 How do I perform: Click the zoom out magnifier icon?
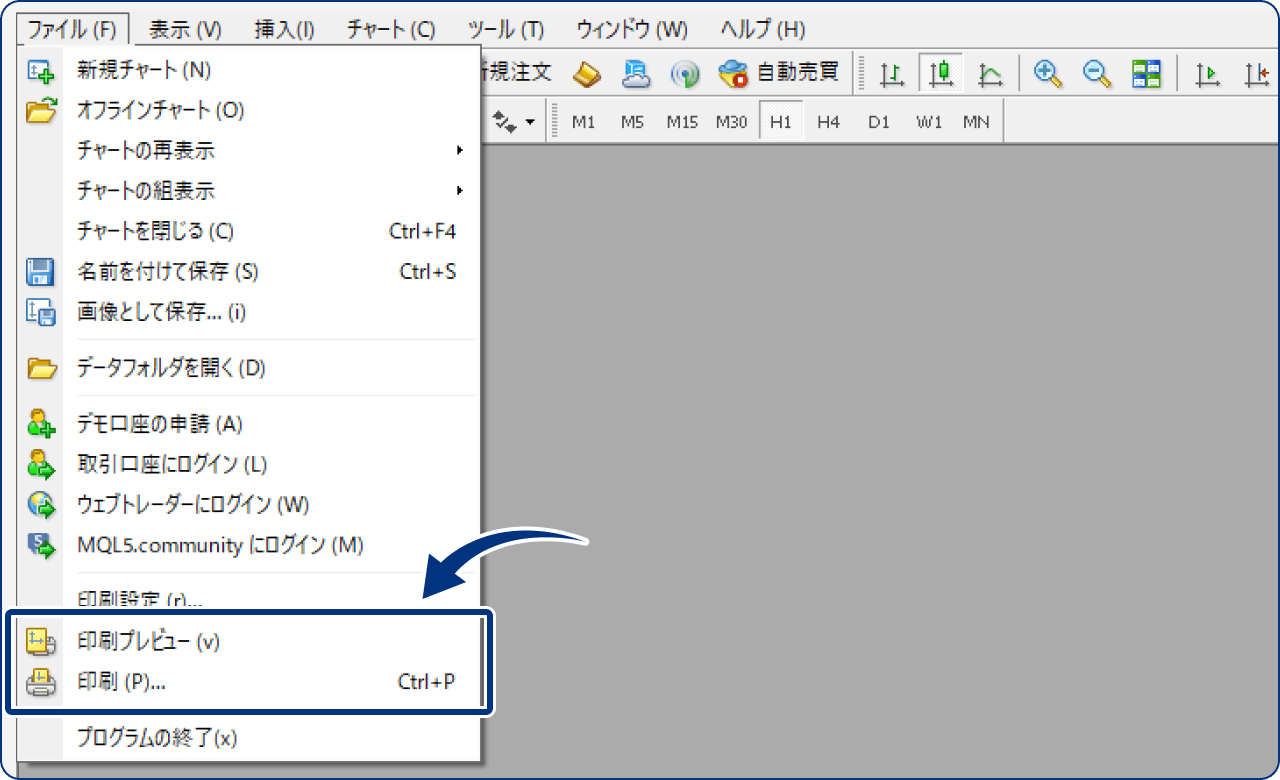coord(1097,73)
